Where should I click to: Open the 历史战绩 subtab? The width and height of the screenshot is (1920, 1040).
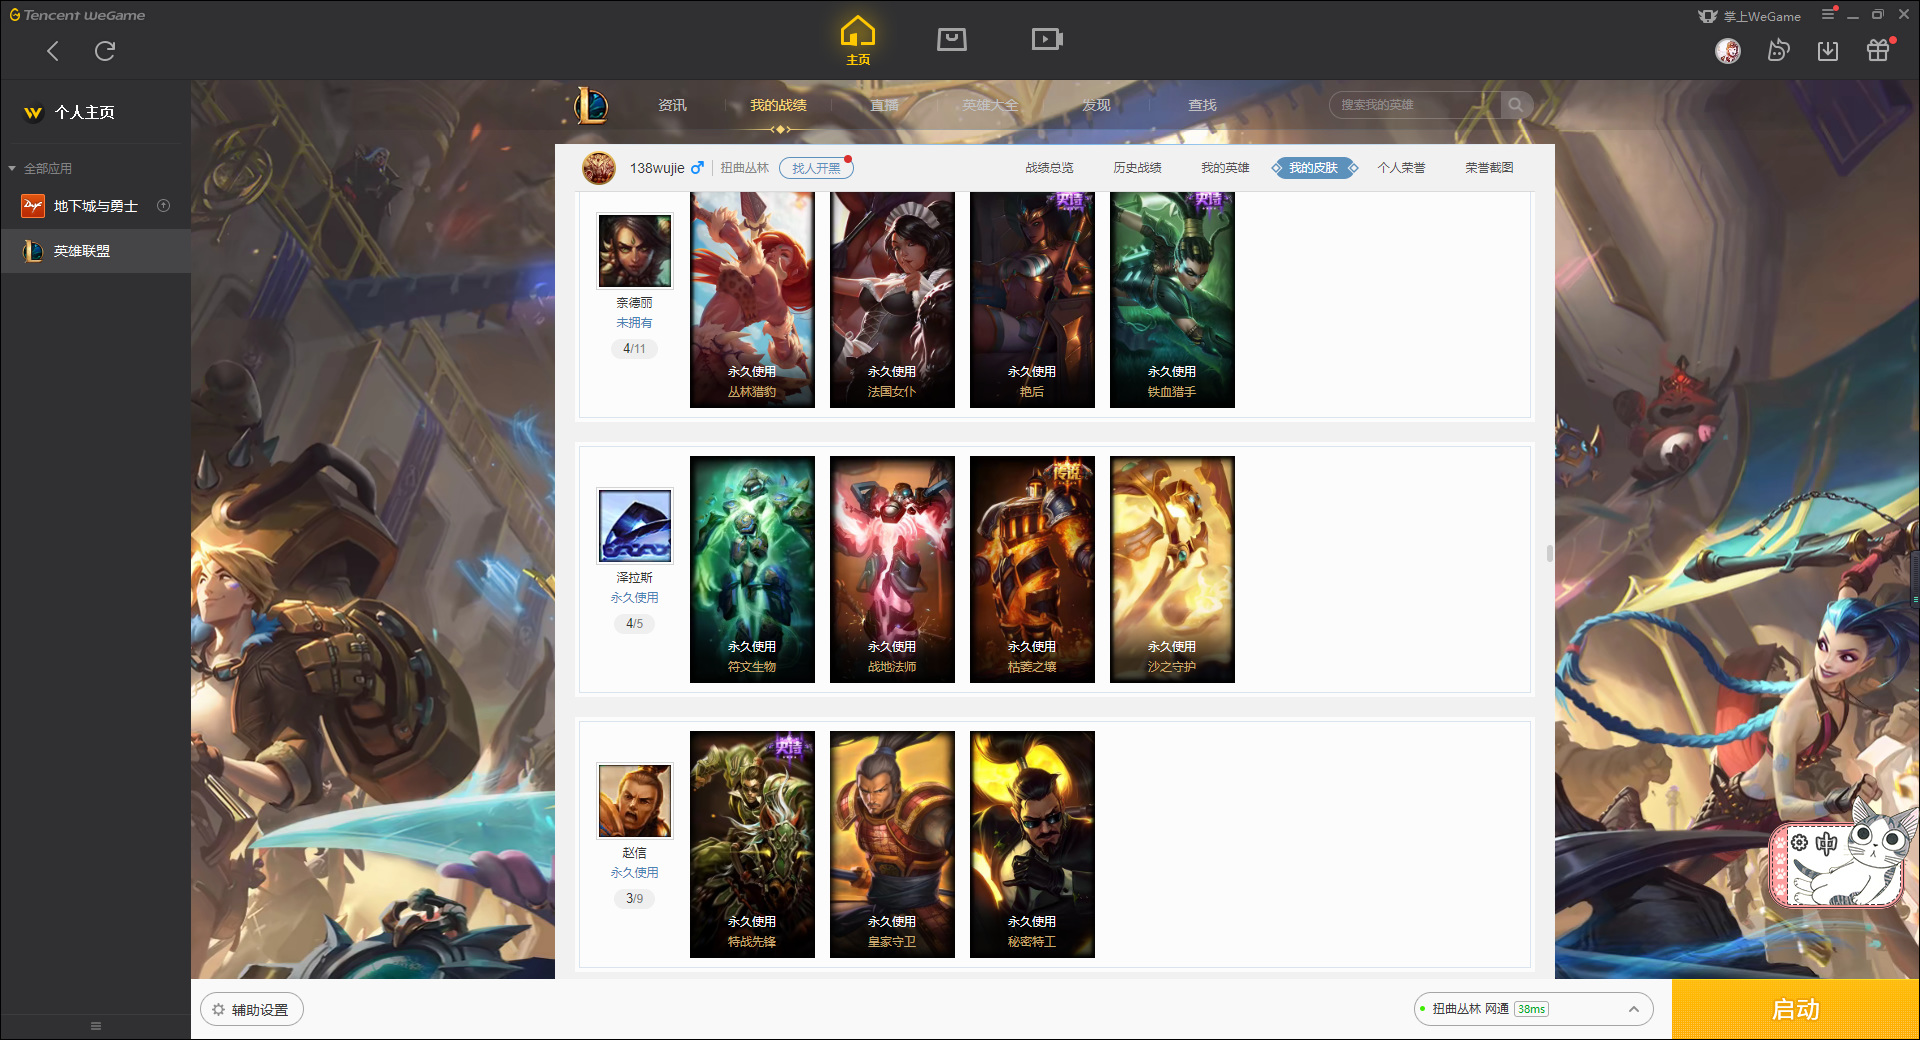pyautogui.click(x=1137, y=168)
